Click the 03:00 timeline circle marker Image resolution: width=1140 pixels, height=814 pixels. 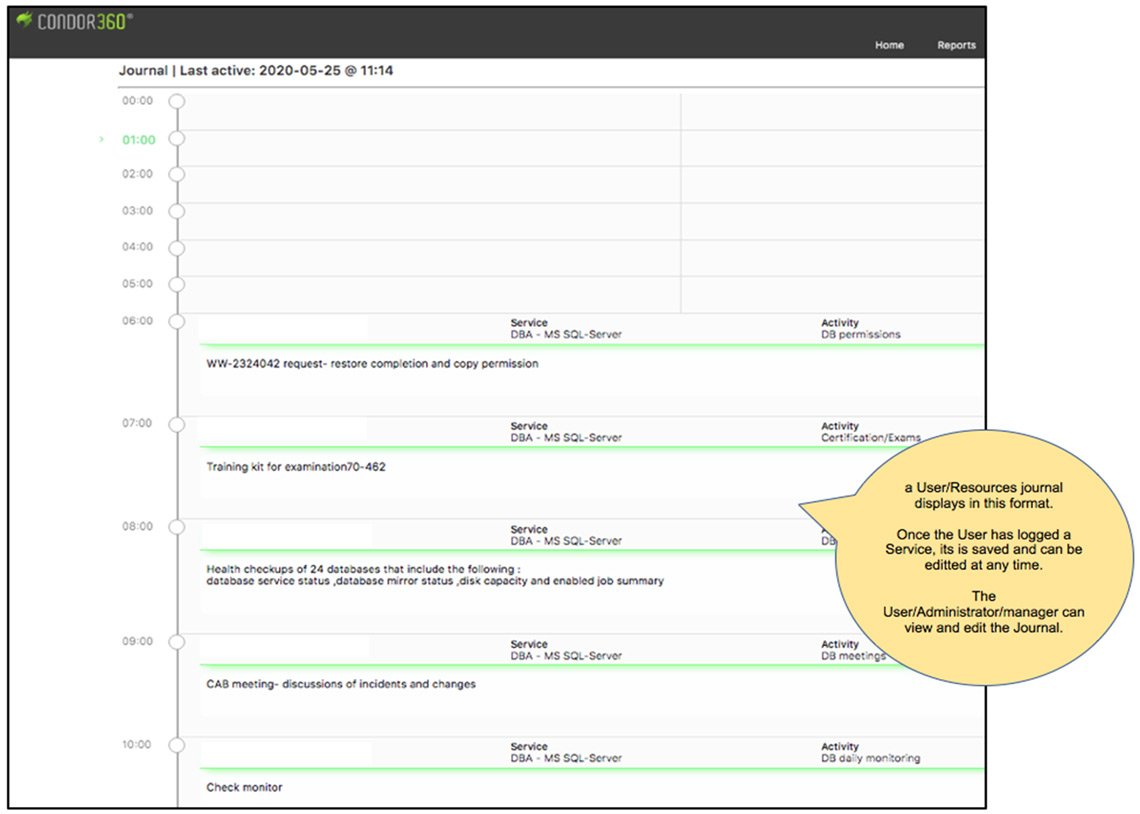(x=177, y=211)
